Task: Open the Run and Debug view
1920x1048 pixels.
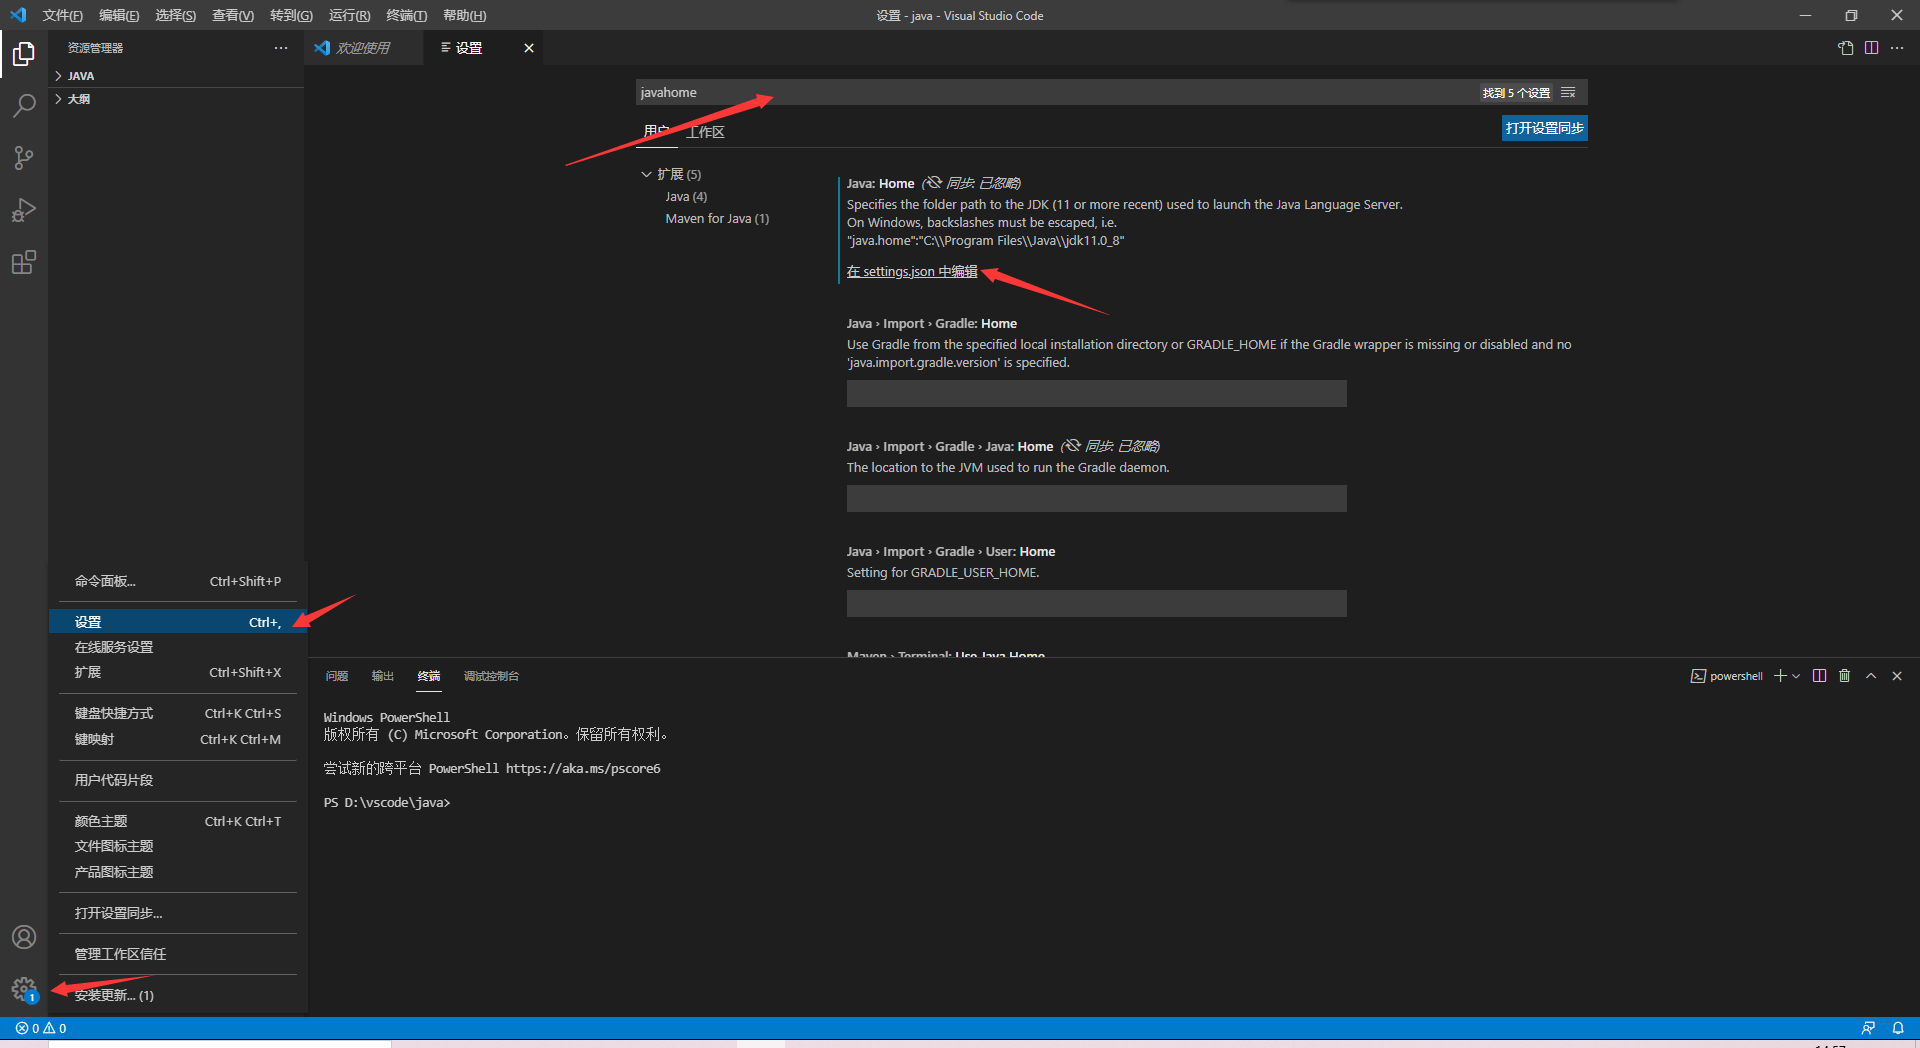Action: tap(24, 210)
